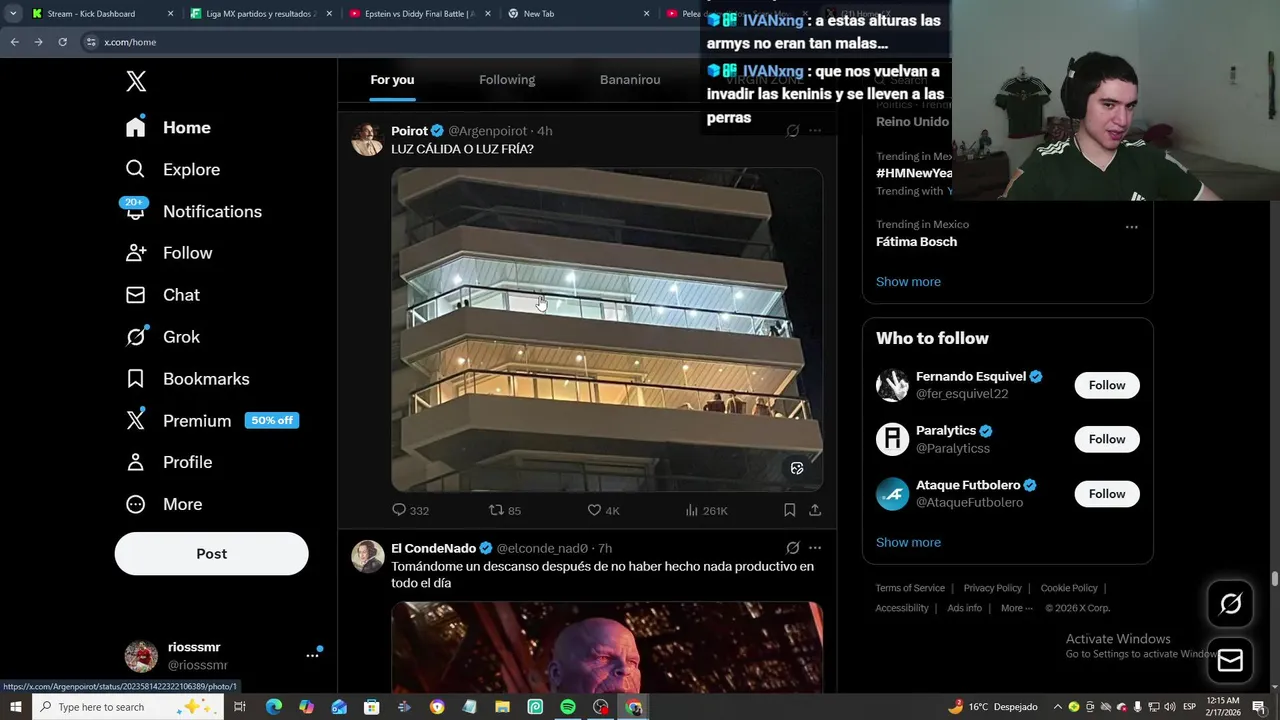Click the Grok icon on Poirot's post
The image size is (1280, 720).
793,131
